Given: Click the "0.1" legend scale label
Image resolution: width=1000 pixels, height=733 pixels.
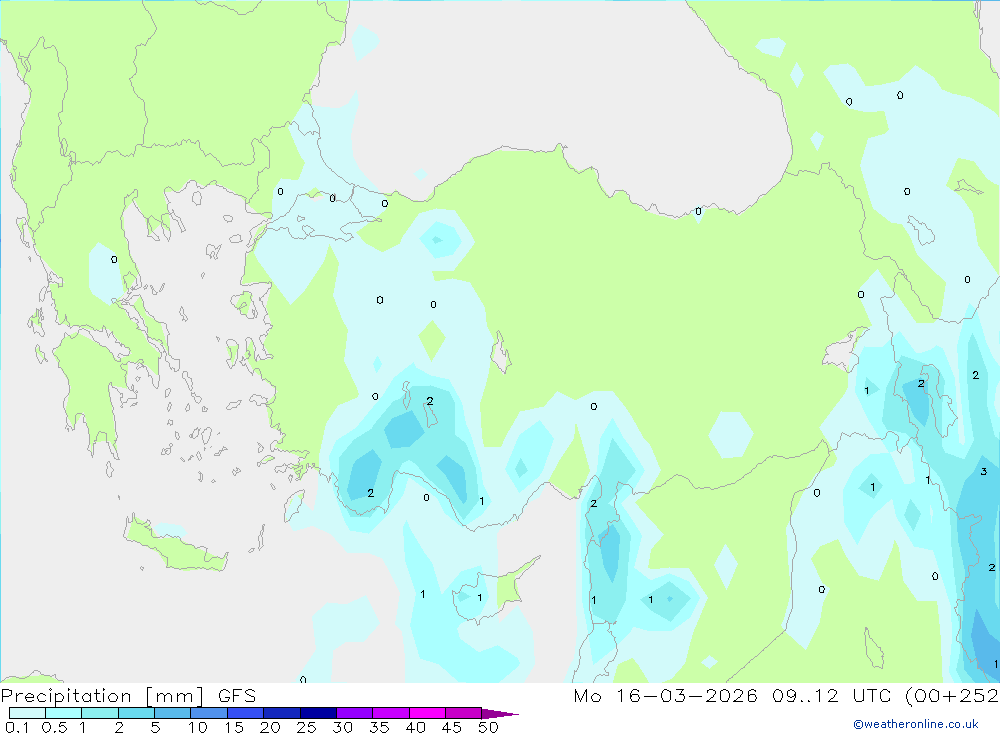Looking at the screenshot, I should [x=17, y=727].
